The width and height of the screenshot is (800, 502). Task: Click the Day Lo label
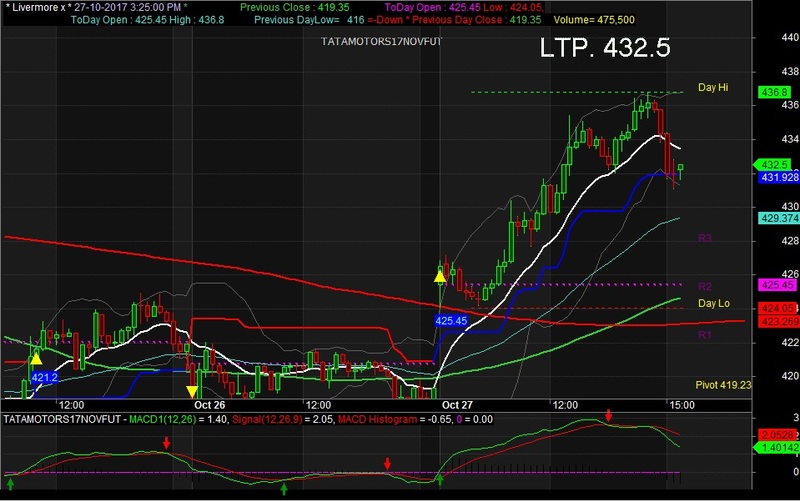coord(712,303)
